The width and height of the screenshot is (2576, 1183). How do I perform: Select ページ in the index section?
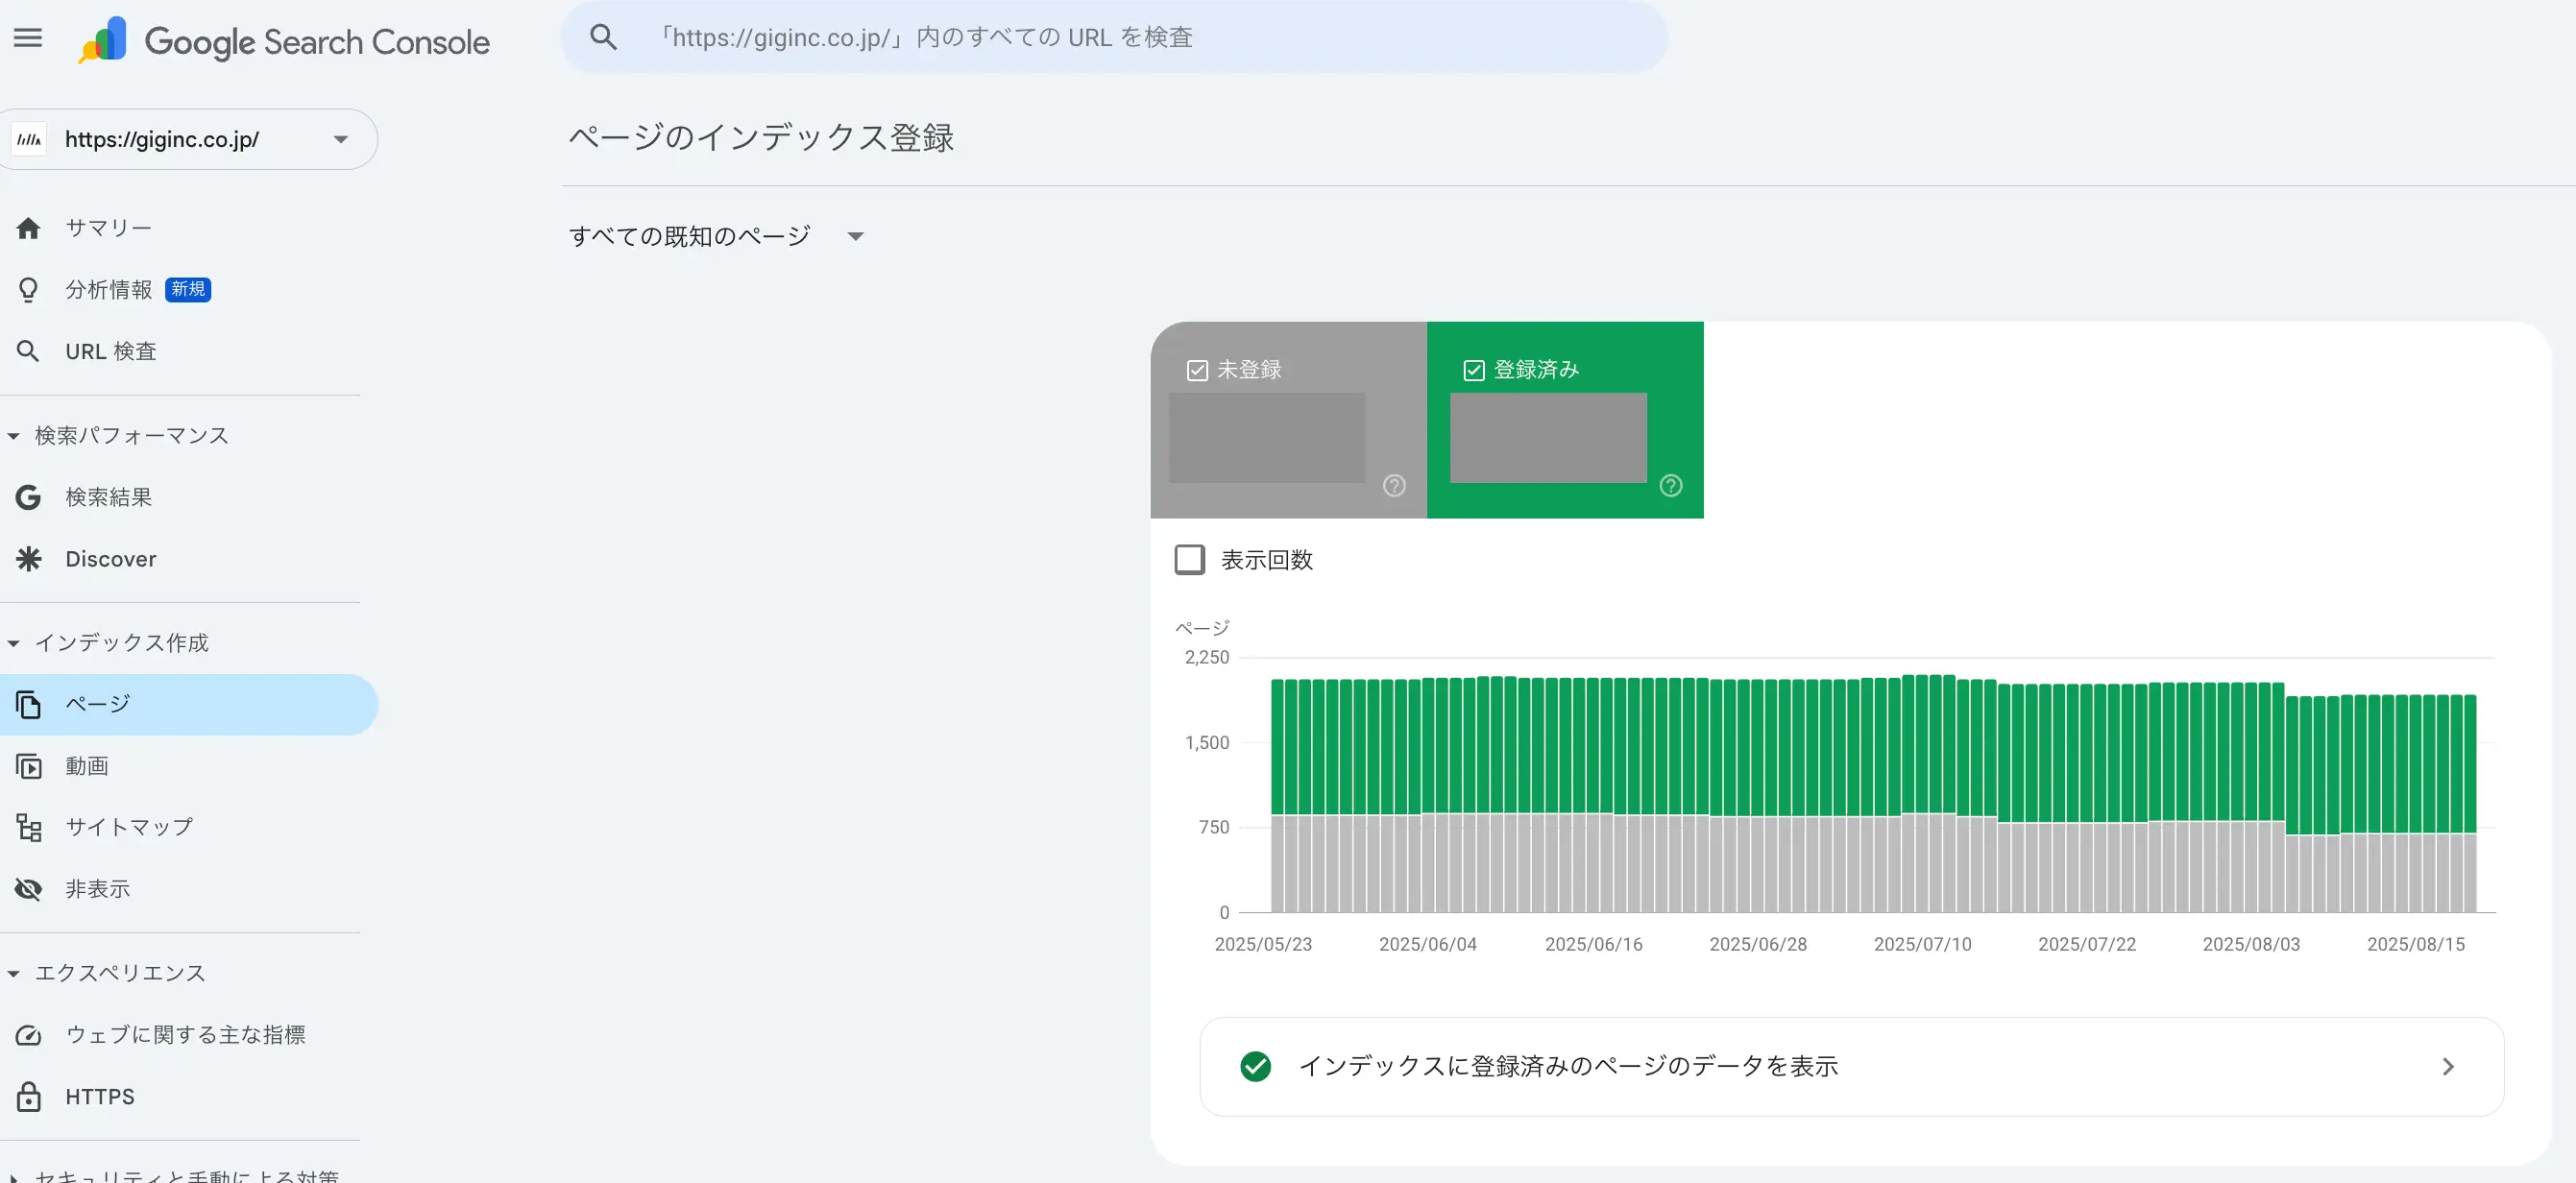(x=188, y=705)
